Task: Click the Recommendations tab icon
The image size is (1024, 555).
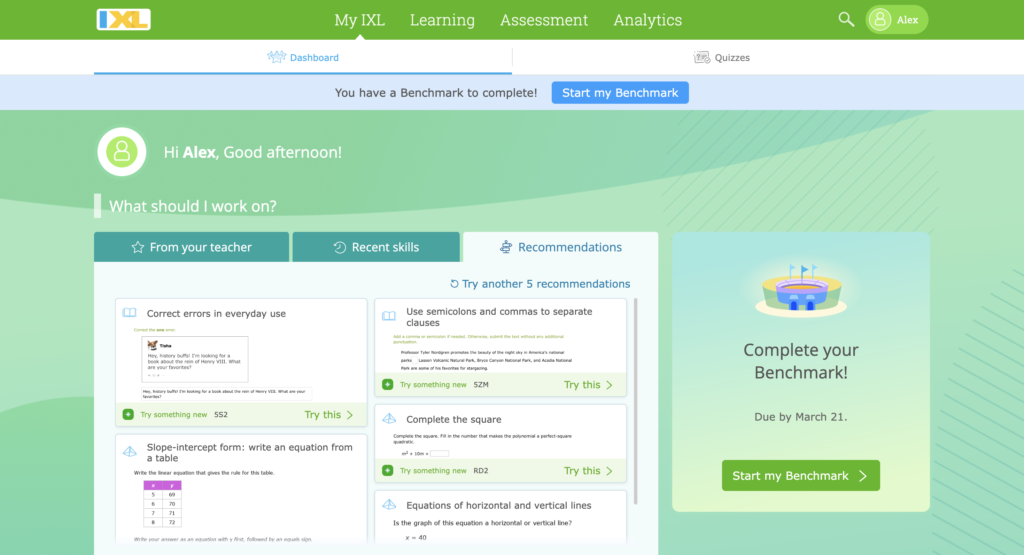Action: (505, 247)
